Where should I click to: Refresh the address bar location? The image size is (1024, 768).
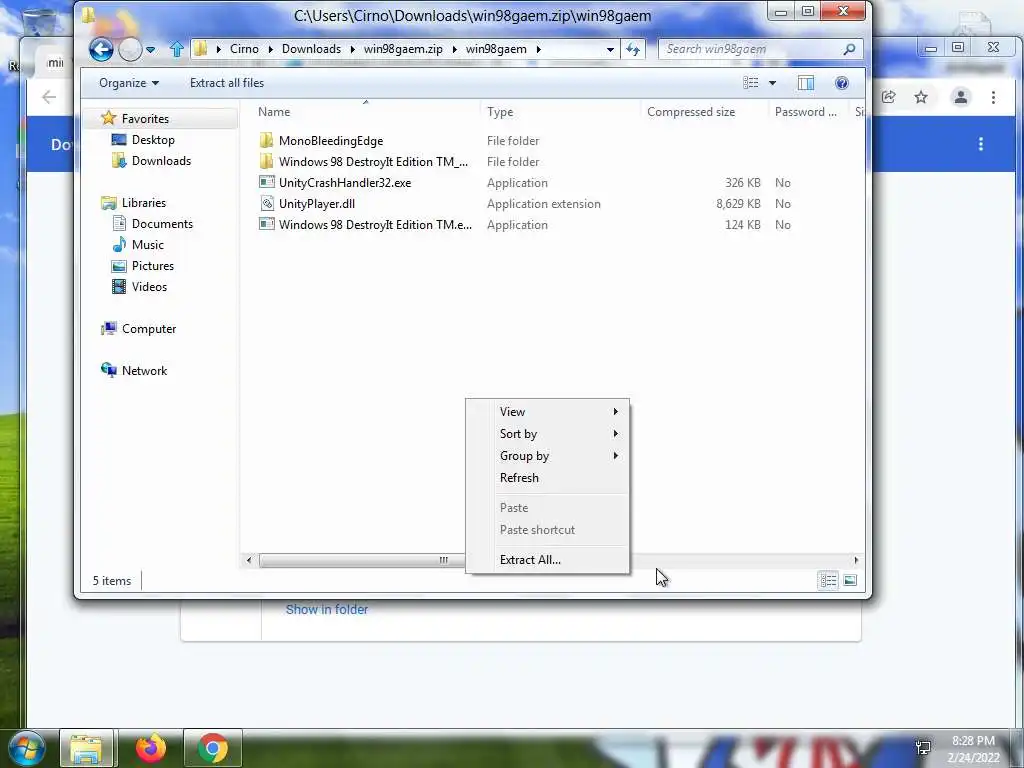tap(633, 49)
